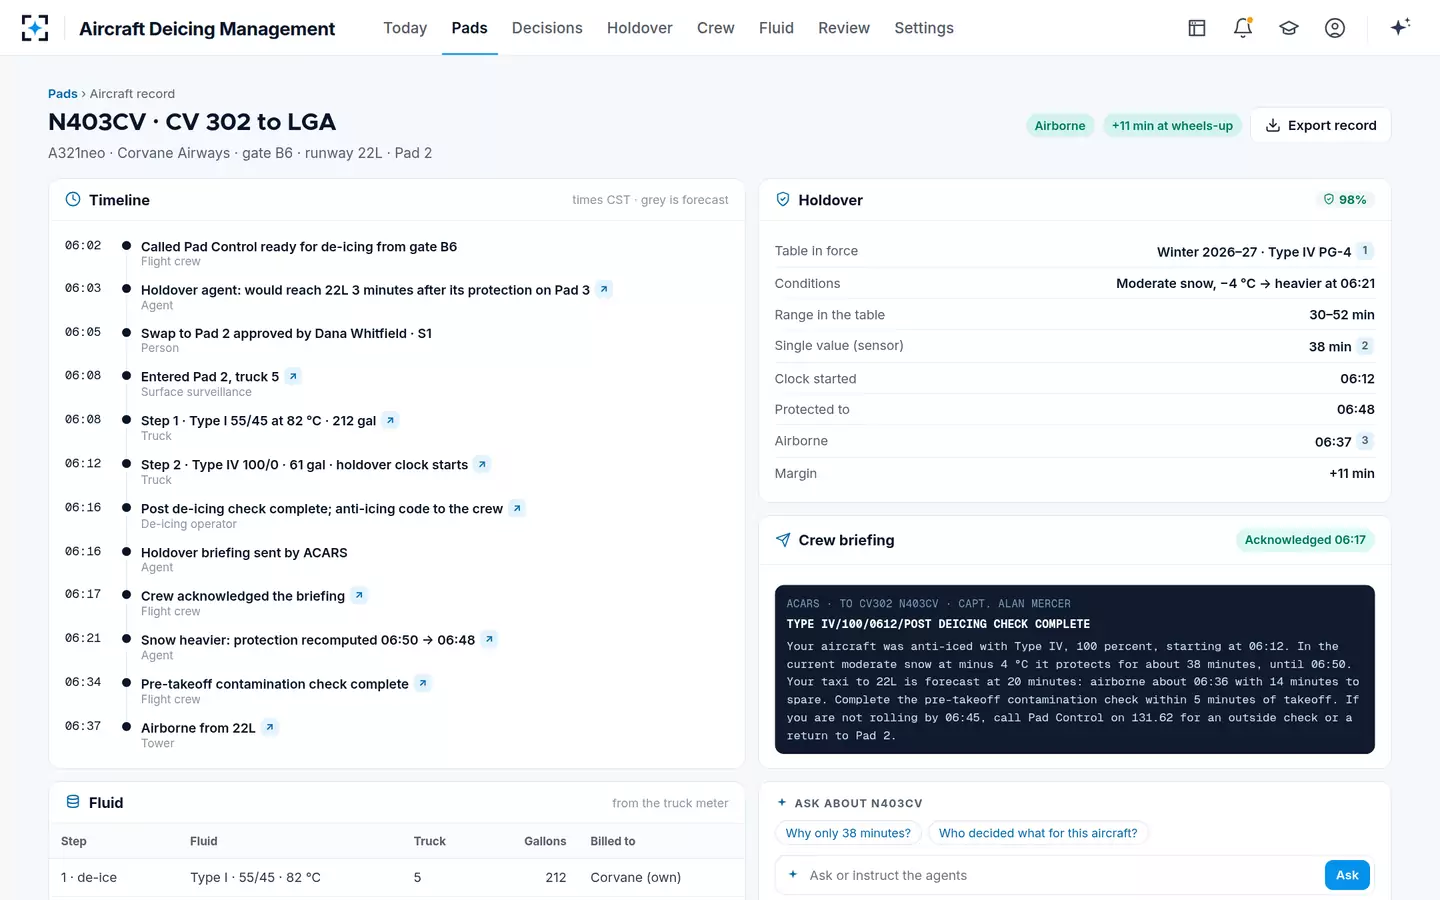Viewport: 1440px width, 900px height.
Task: Open source link beside Entered Pad 2, truck 5
Action: (x=293, y=376)
